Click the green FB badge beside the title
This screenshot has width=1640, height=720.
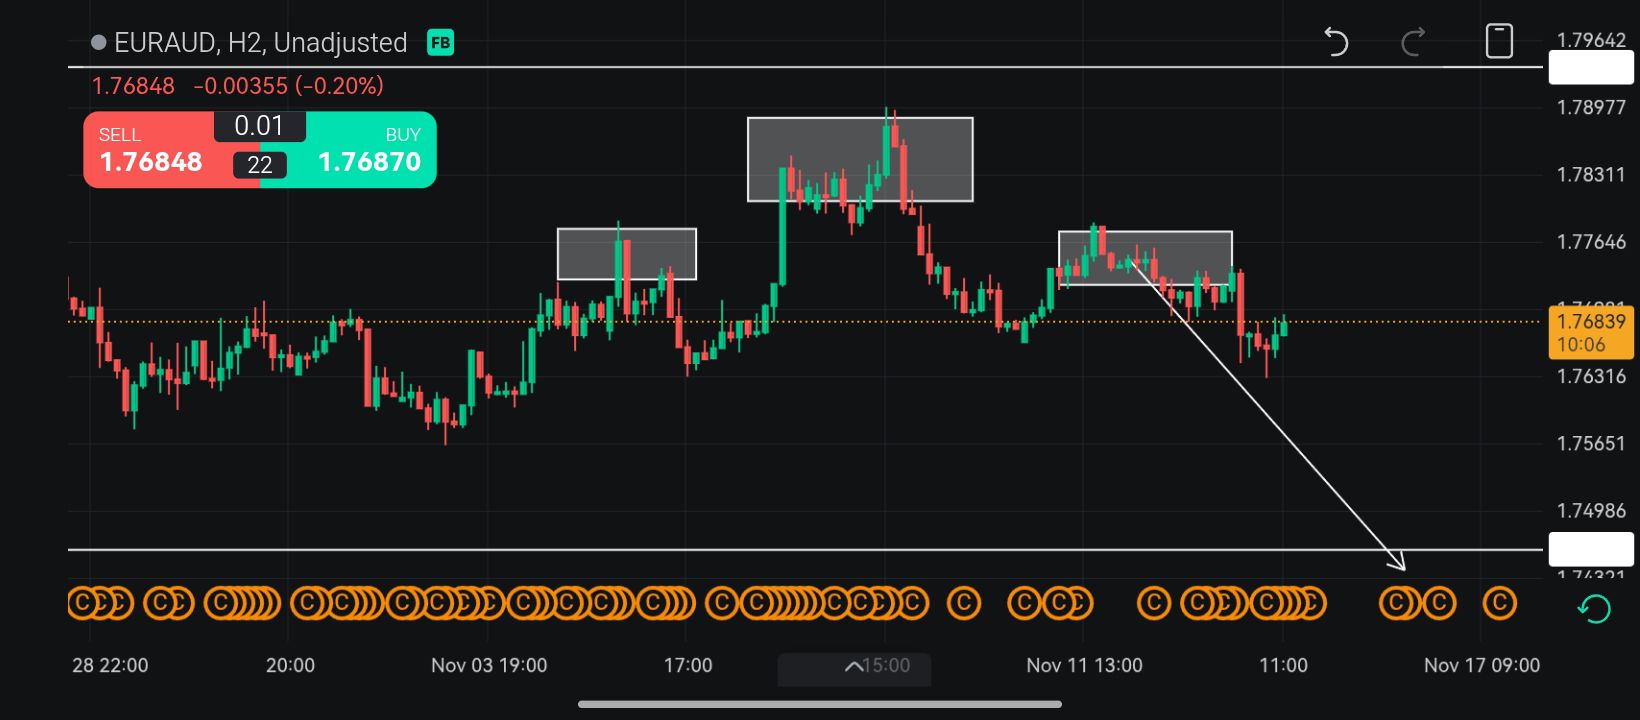pyautogui.click(x=440, y=42)
